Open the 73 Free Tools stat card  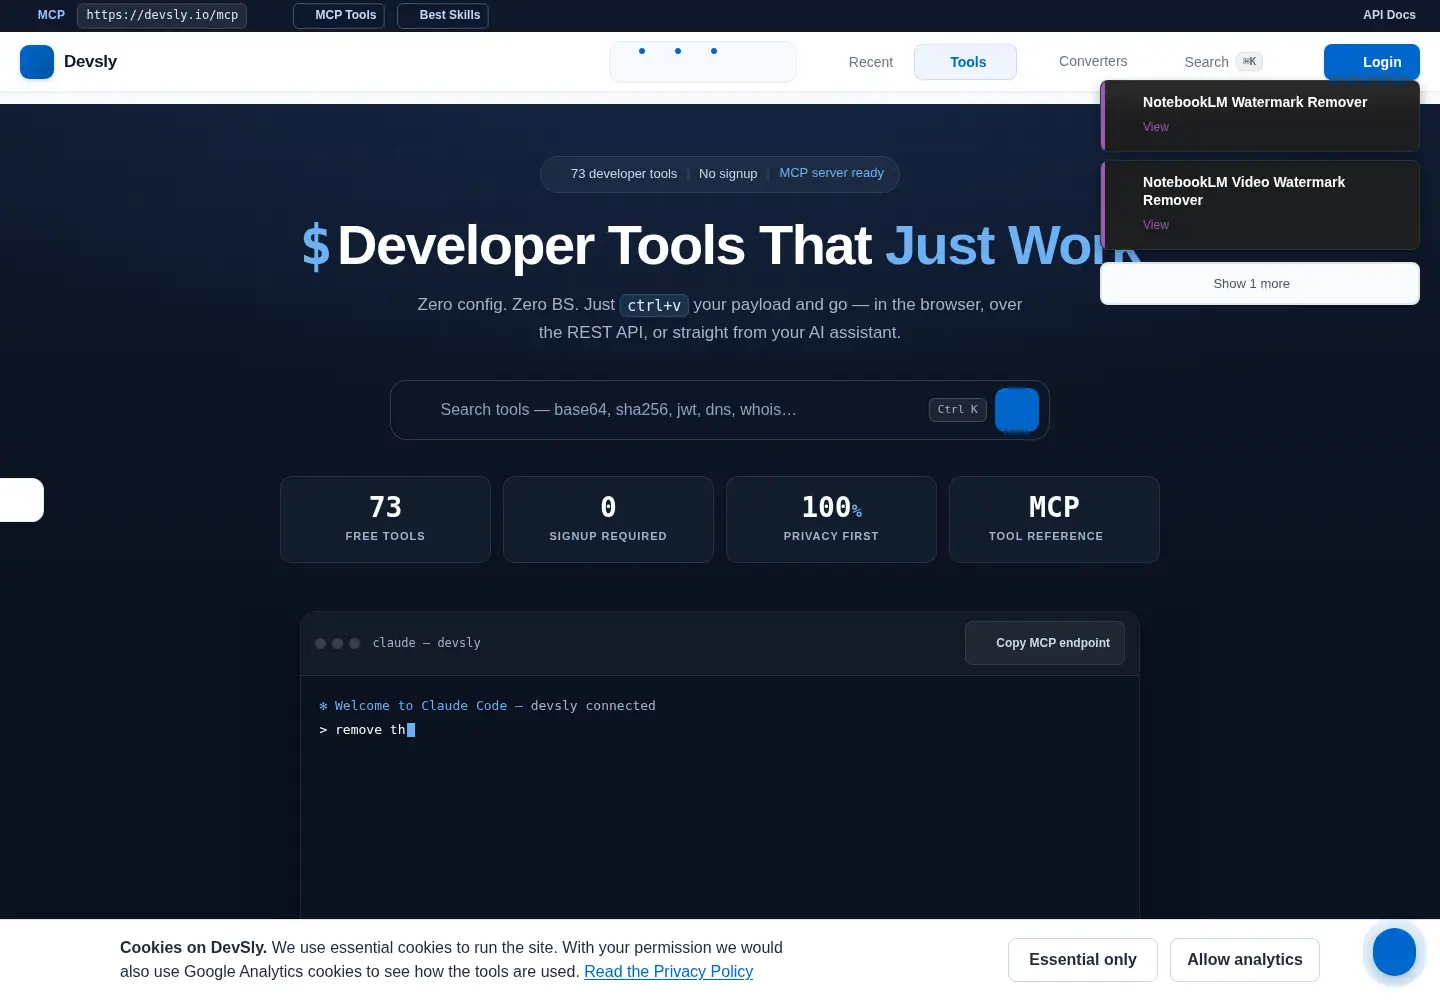pyautogui.click(x=385, y=519)
